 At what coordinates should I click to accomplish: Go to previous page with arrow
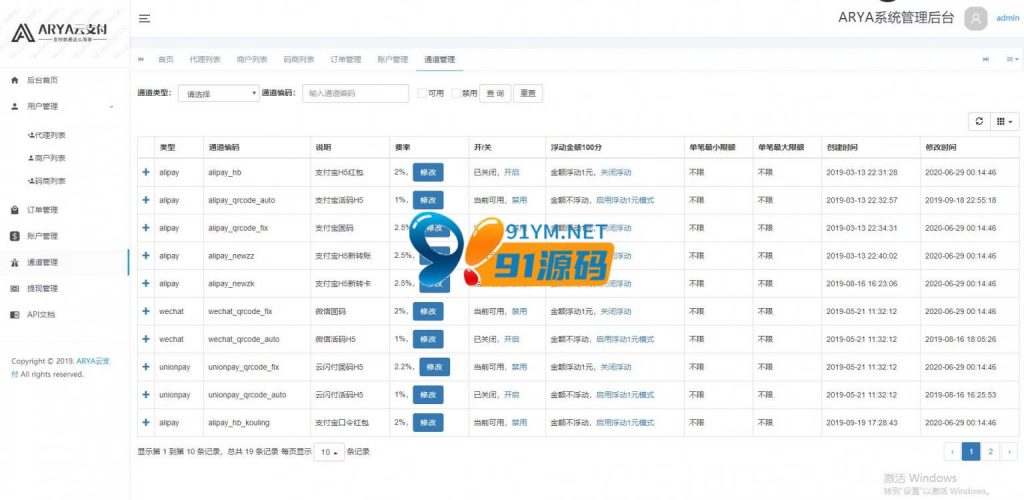point(953,452)
